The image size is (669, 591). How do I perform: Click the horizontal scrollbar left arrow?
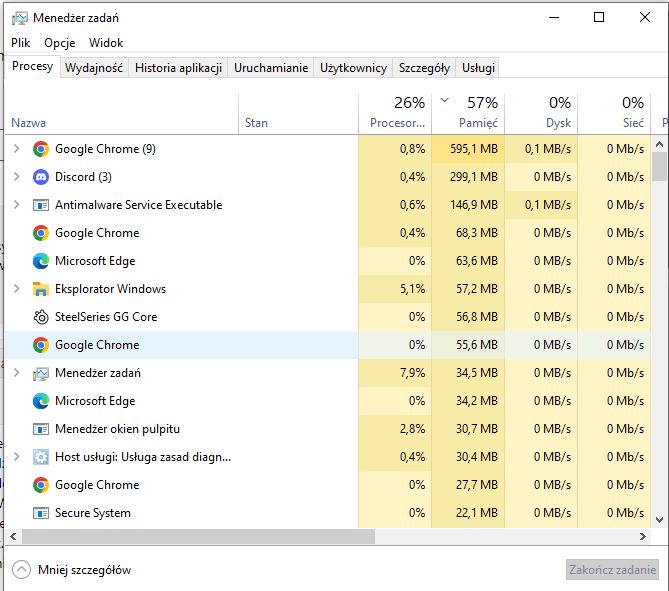(x=13, y=536)
